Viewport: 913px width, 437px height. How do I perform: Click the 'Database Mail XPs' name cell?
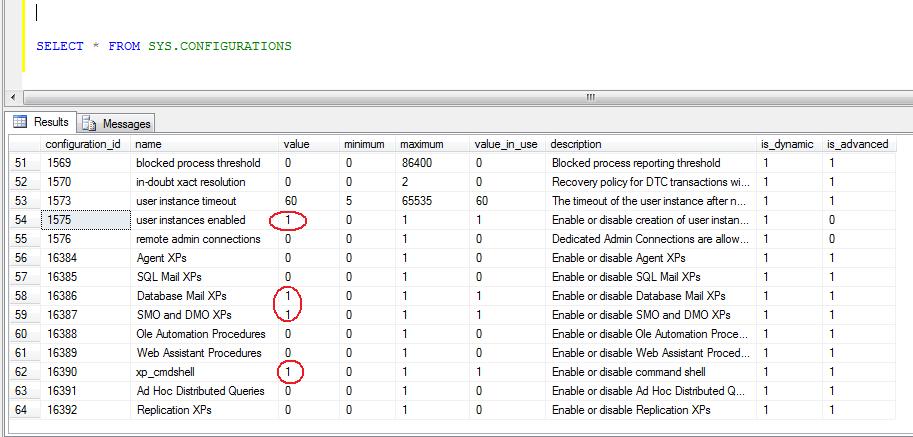pyautogui.click(x=206, y=296)
